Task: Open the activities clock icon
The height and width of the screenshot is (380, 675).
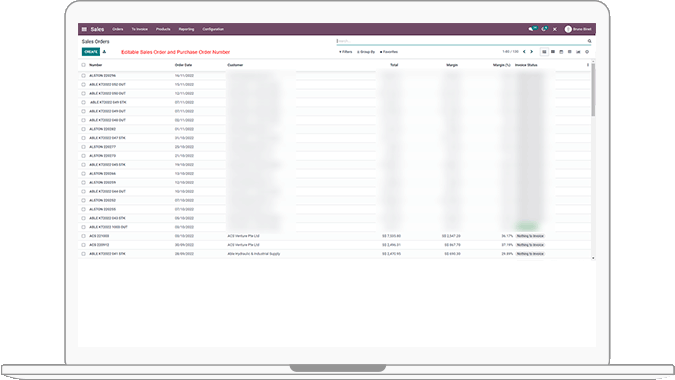Action: [x=544, y=29]
